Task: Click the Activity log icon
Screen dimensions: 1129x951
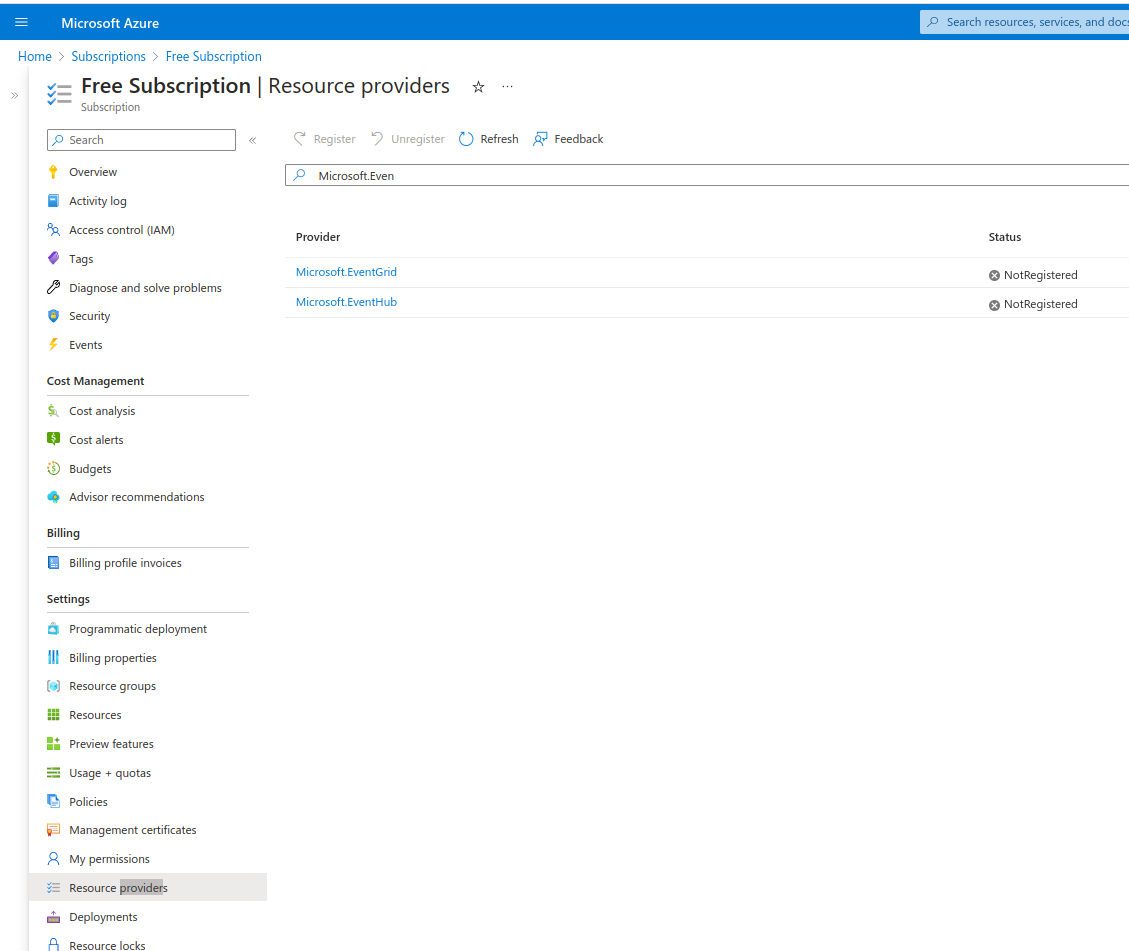Action: 53,201
